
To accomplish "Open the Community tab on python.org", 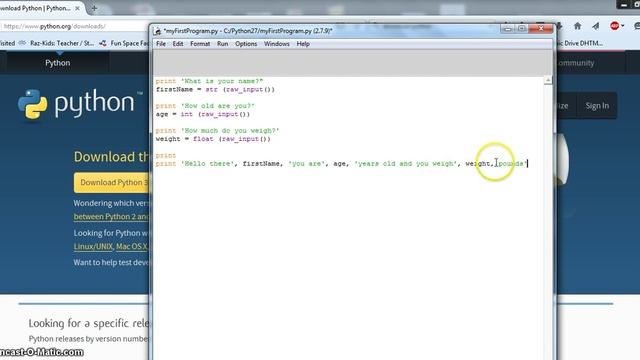I will point(575,63).
